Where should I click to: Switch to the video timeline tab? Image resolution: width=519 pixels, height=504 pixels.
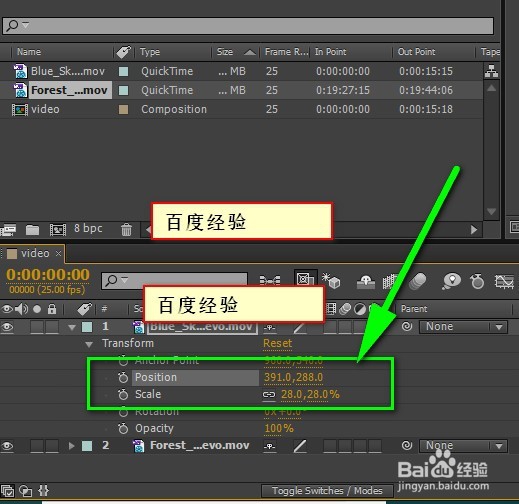(35, 253)
